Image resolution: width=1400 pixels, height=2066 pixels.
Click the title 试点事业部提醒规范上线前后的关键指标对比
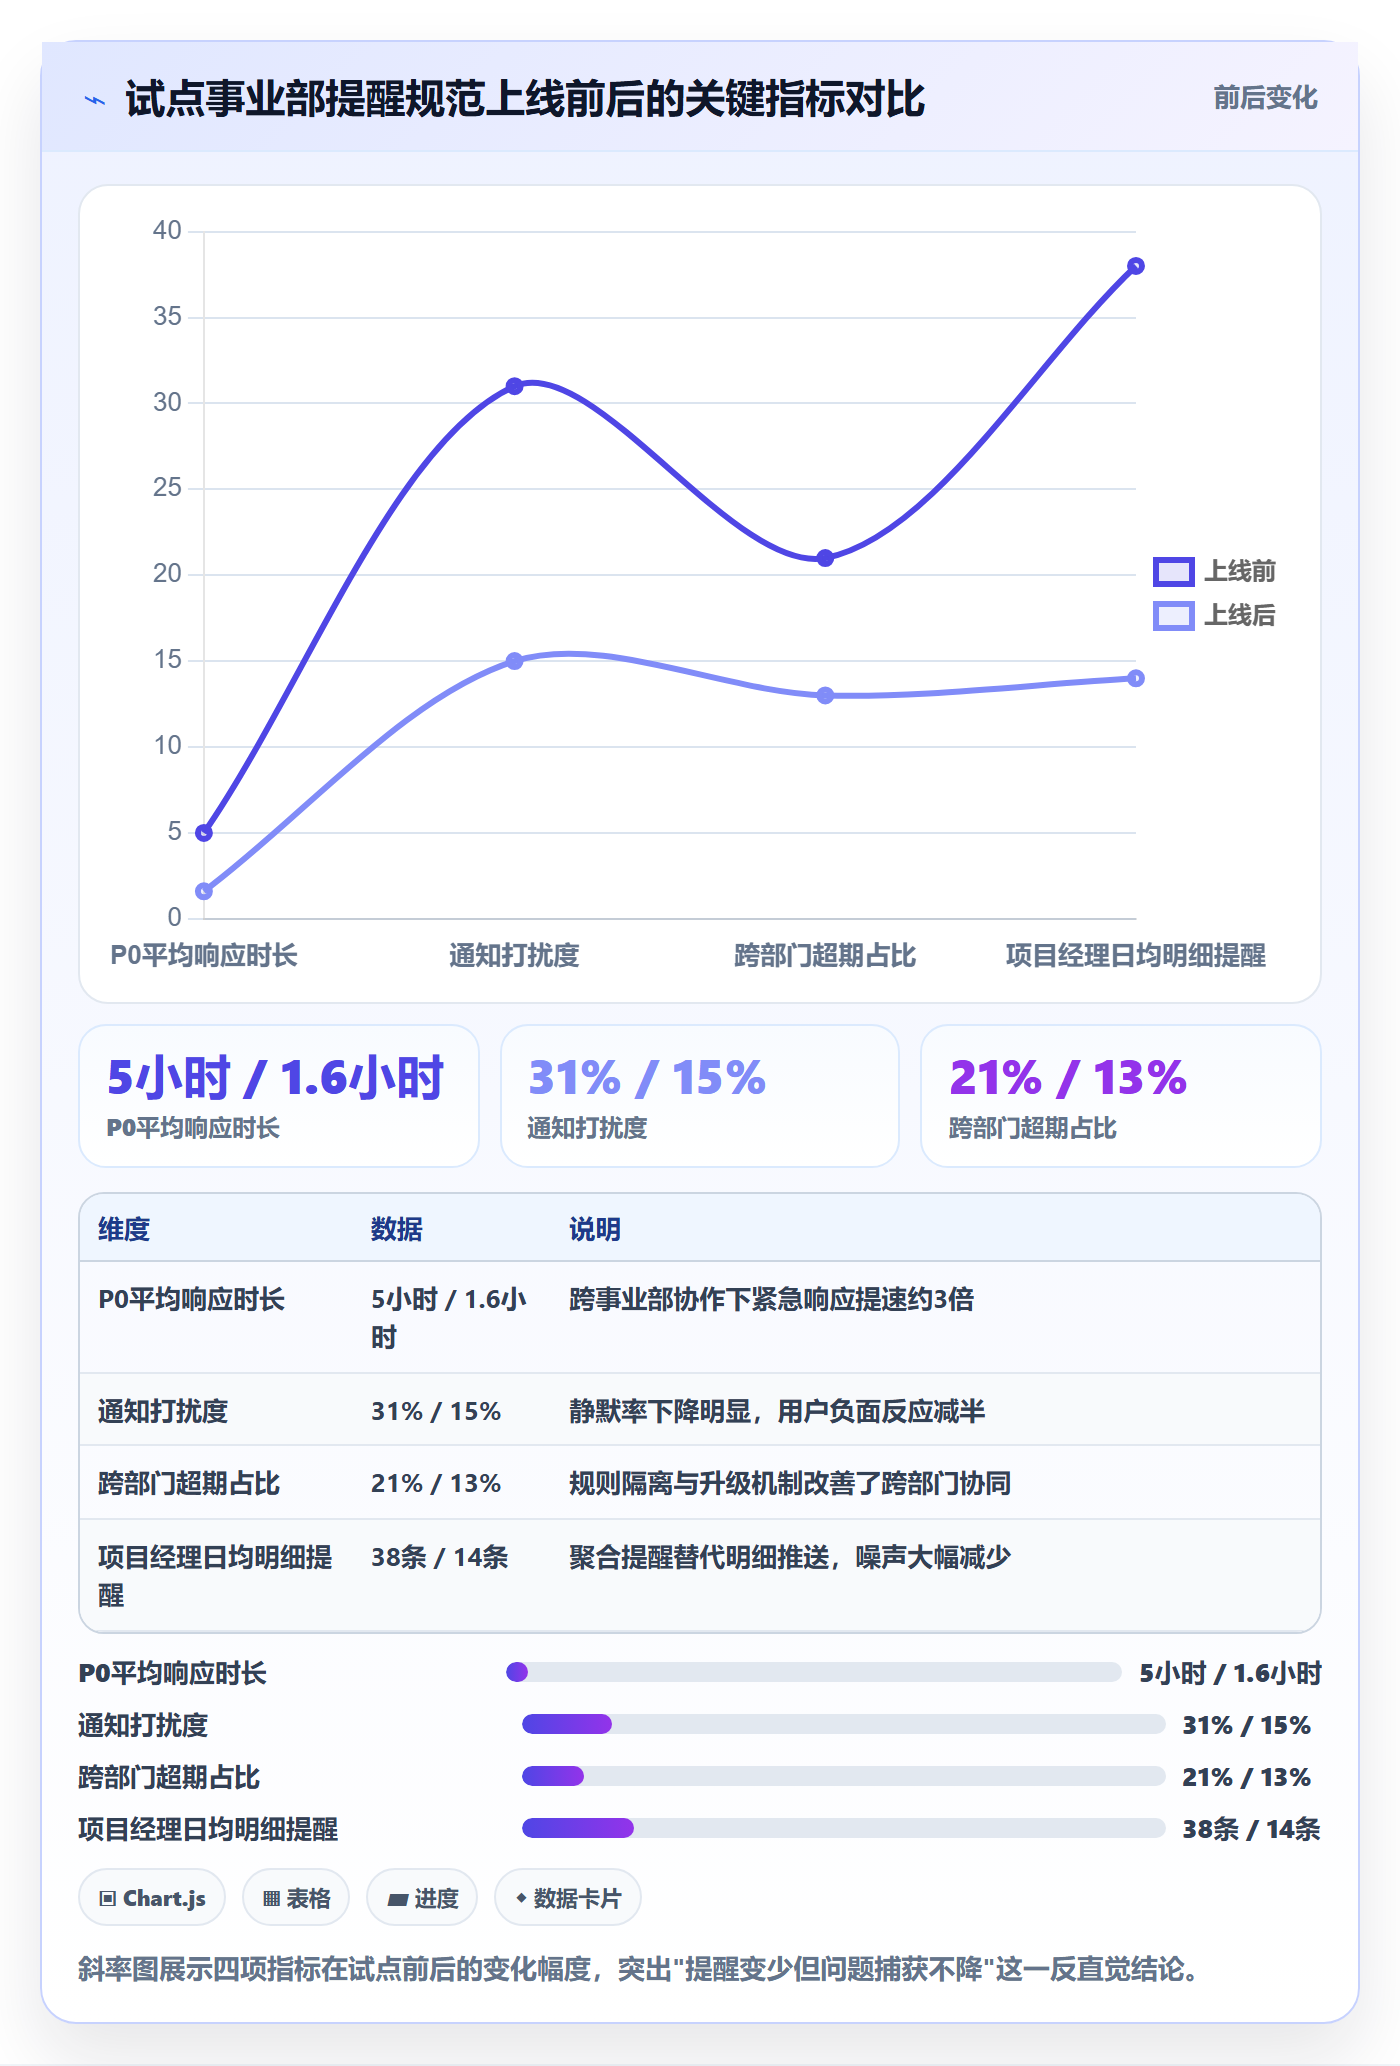[x=525, y=99]
